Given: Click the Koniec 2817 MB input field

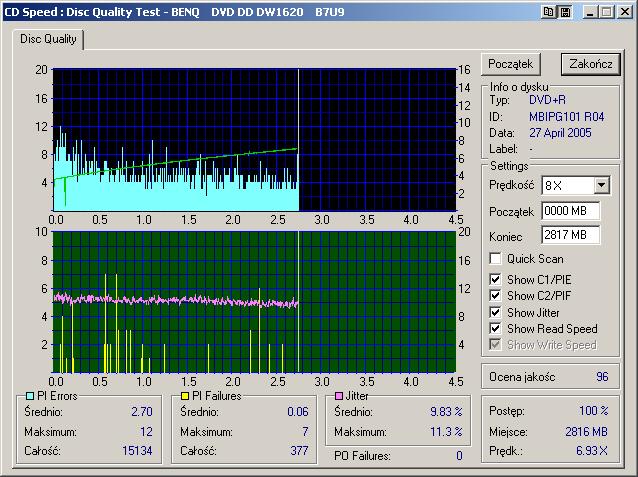Looking at the screenshot, I should [570, 235].
